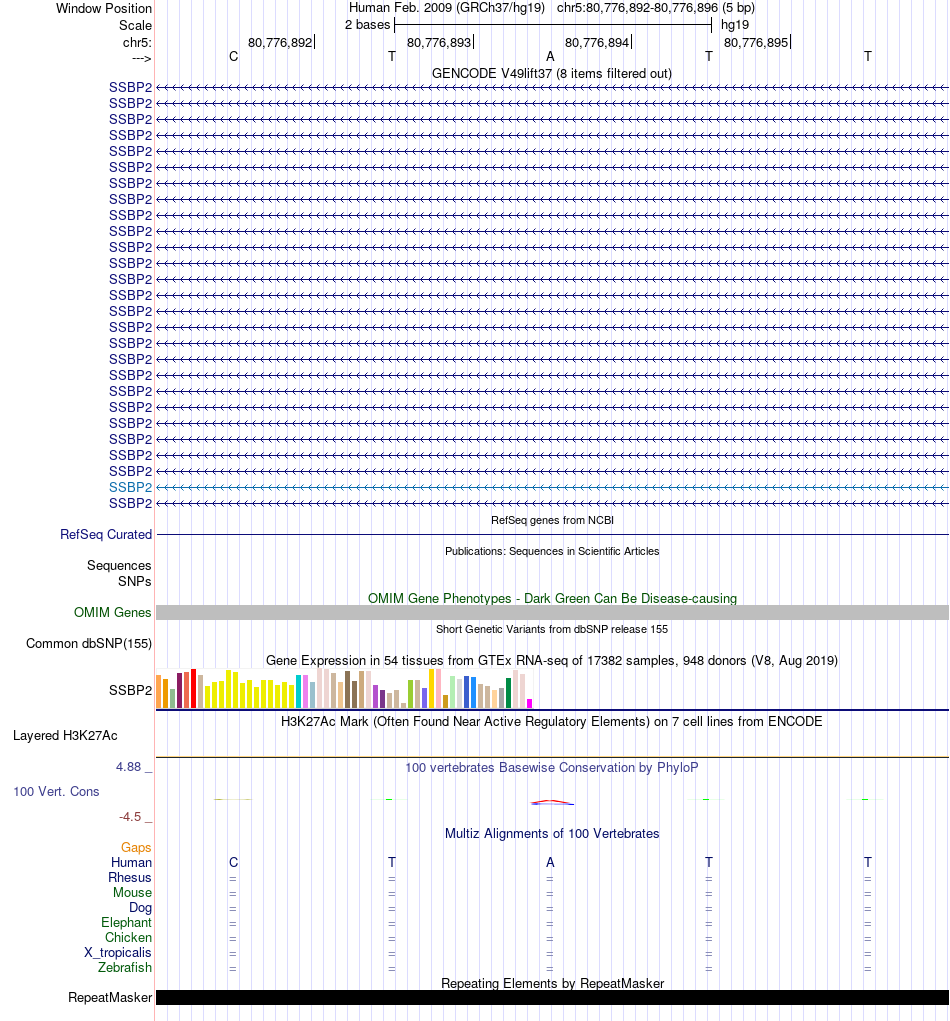Click the 'chr5:80,776,892-80,776,896 (5 bp)' position text
950x1021 pixels.
(656, 8)
